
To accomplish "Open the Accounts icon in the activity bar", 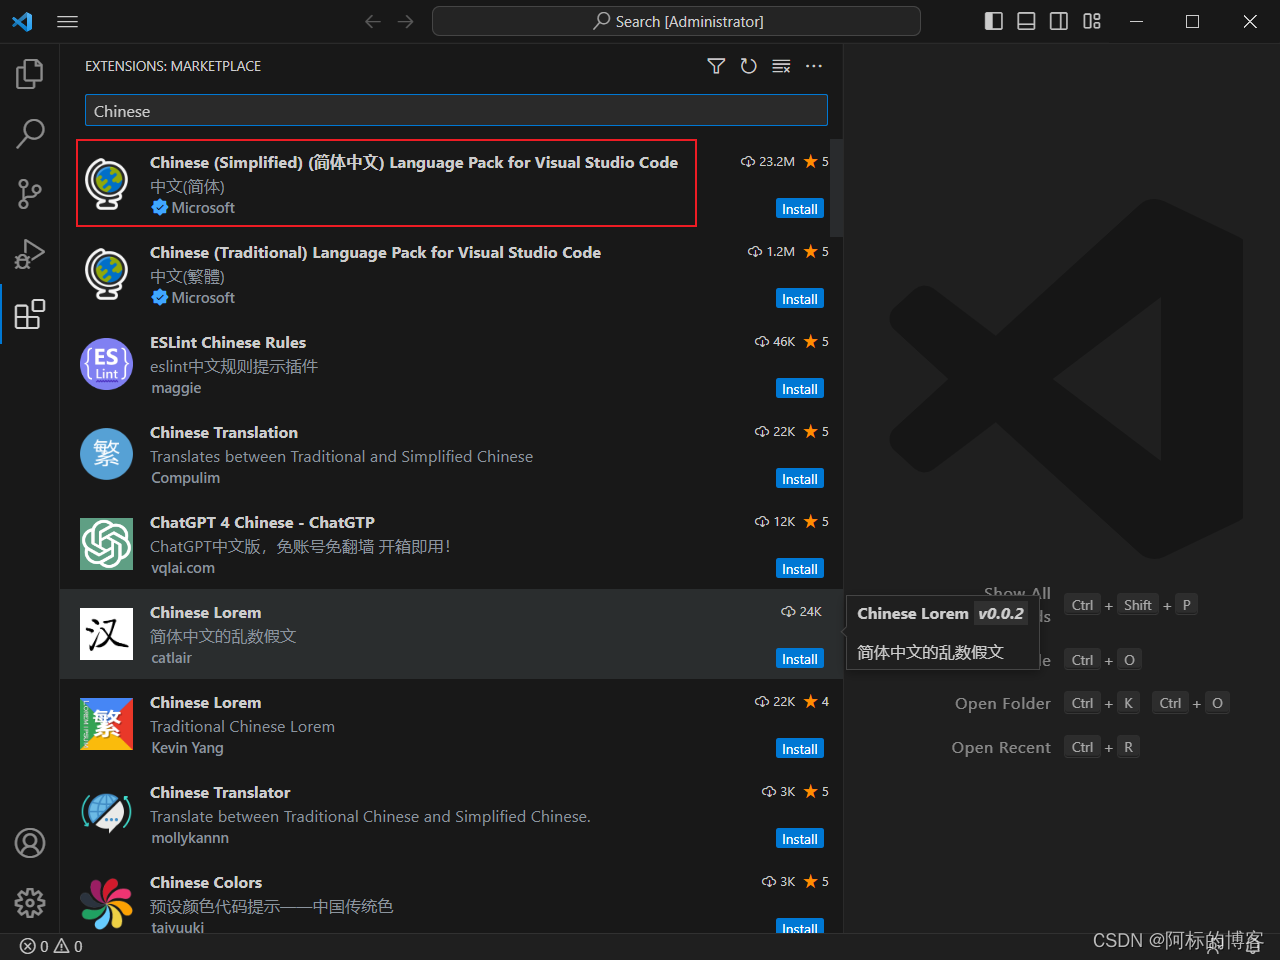I will [x=30, y=843].
